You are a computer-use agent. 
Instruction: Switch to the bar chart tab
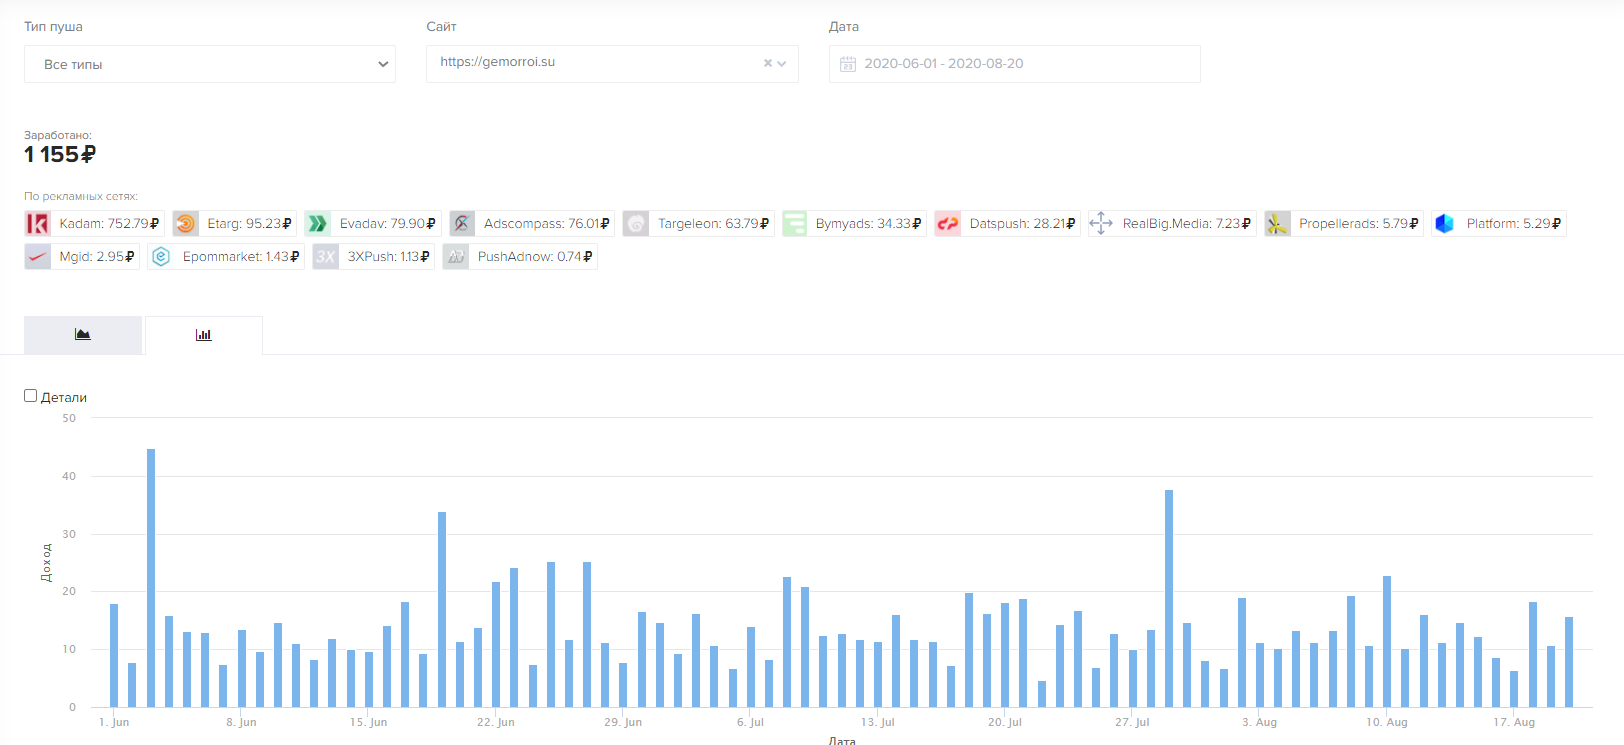tap(204, 335)
